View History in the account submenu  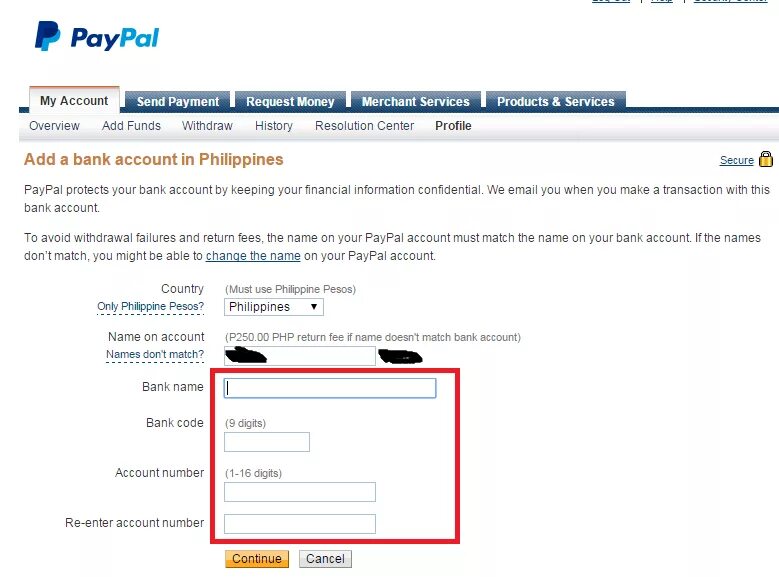274,126
